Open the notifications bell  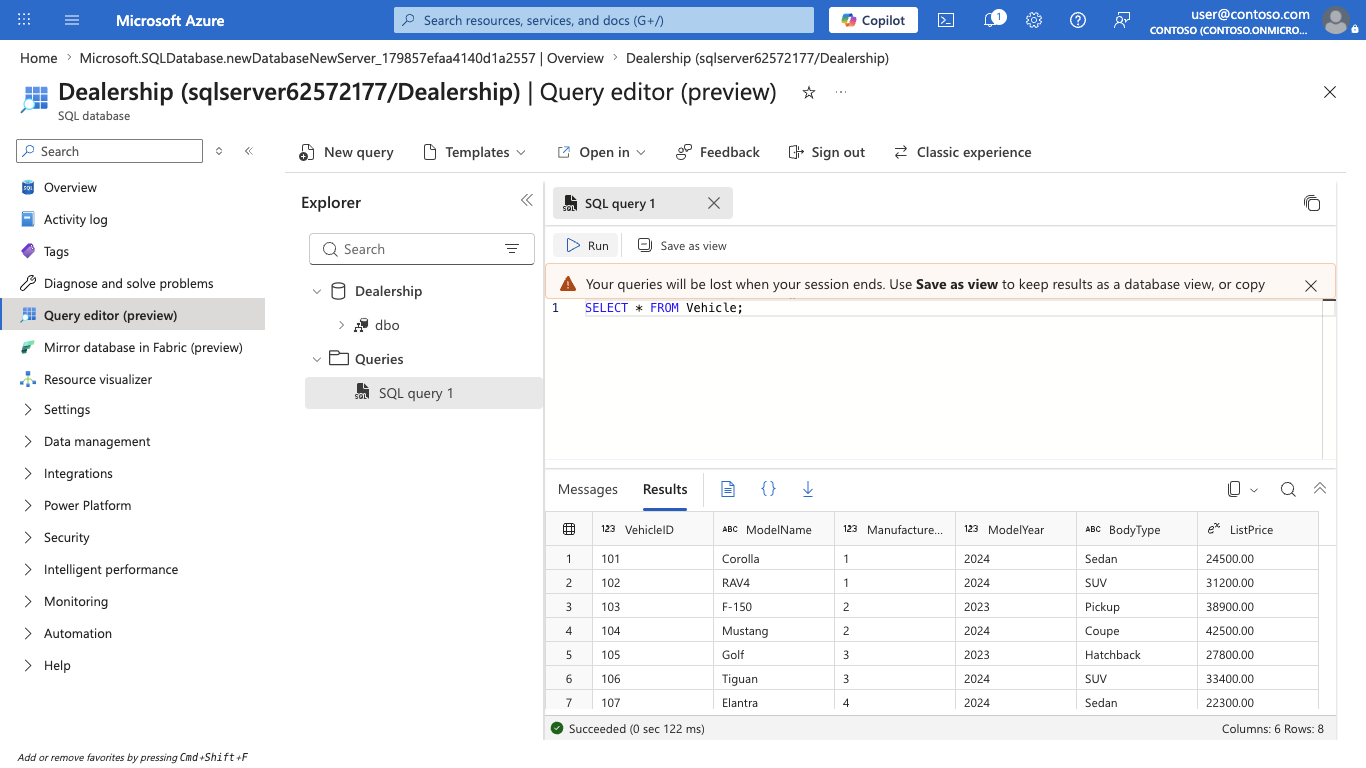pyautogui.click(x=991, y=20)
